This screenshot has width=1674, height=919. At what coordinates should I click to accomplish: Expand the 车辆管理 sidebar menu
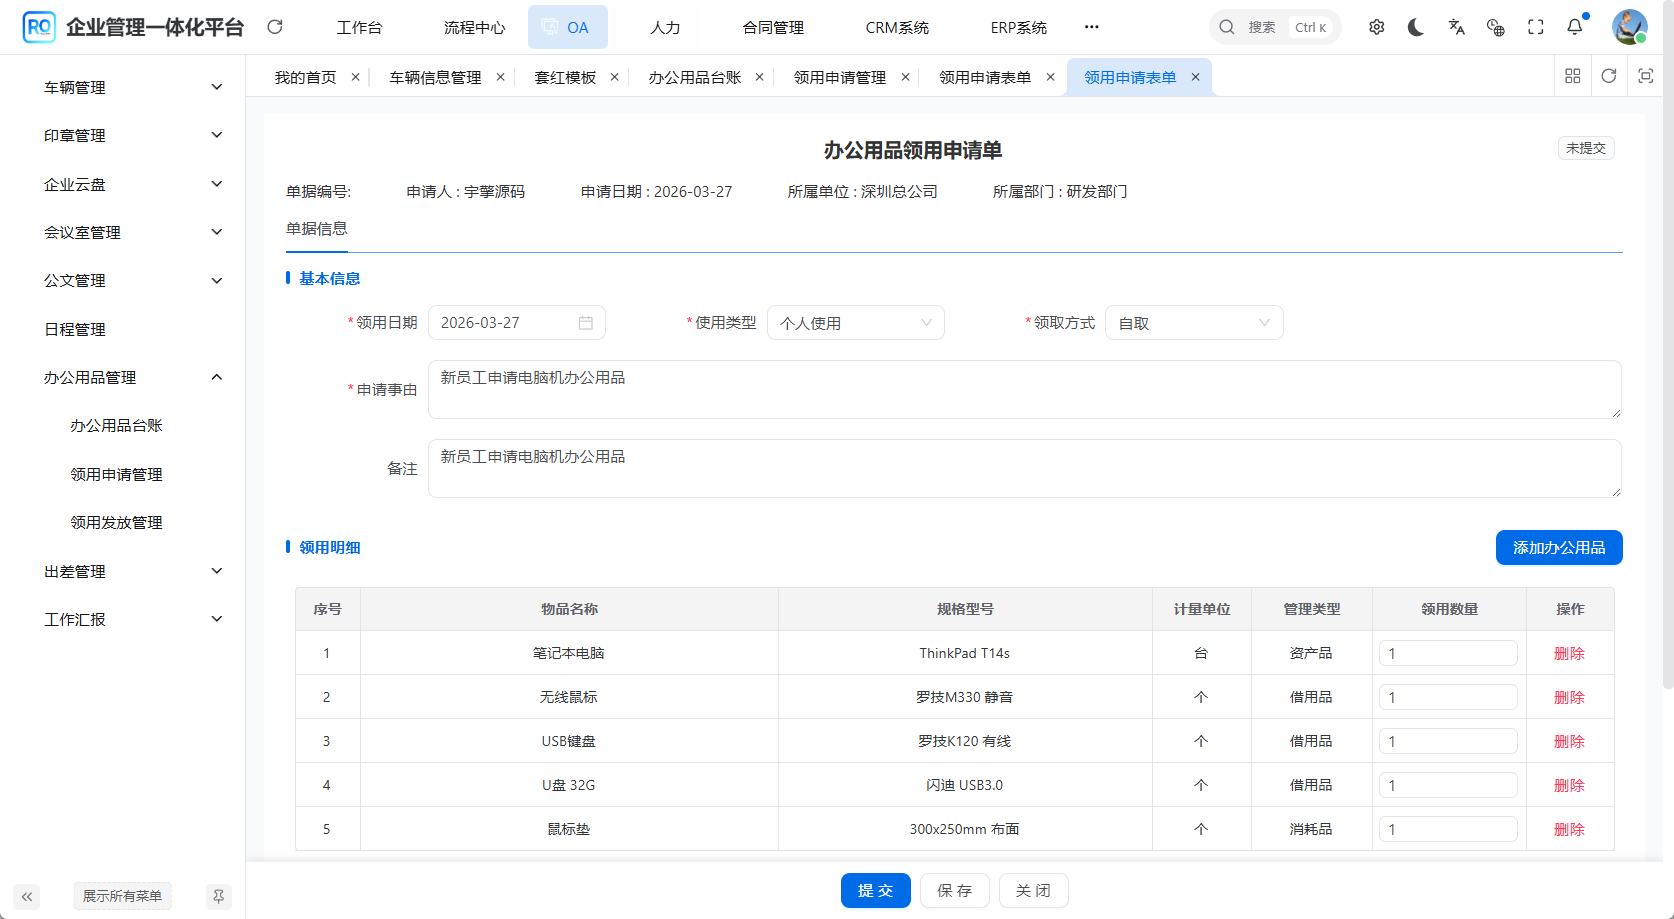130,87
